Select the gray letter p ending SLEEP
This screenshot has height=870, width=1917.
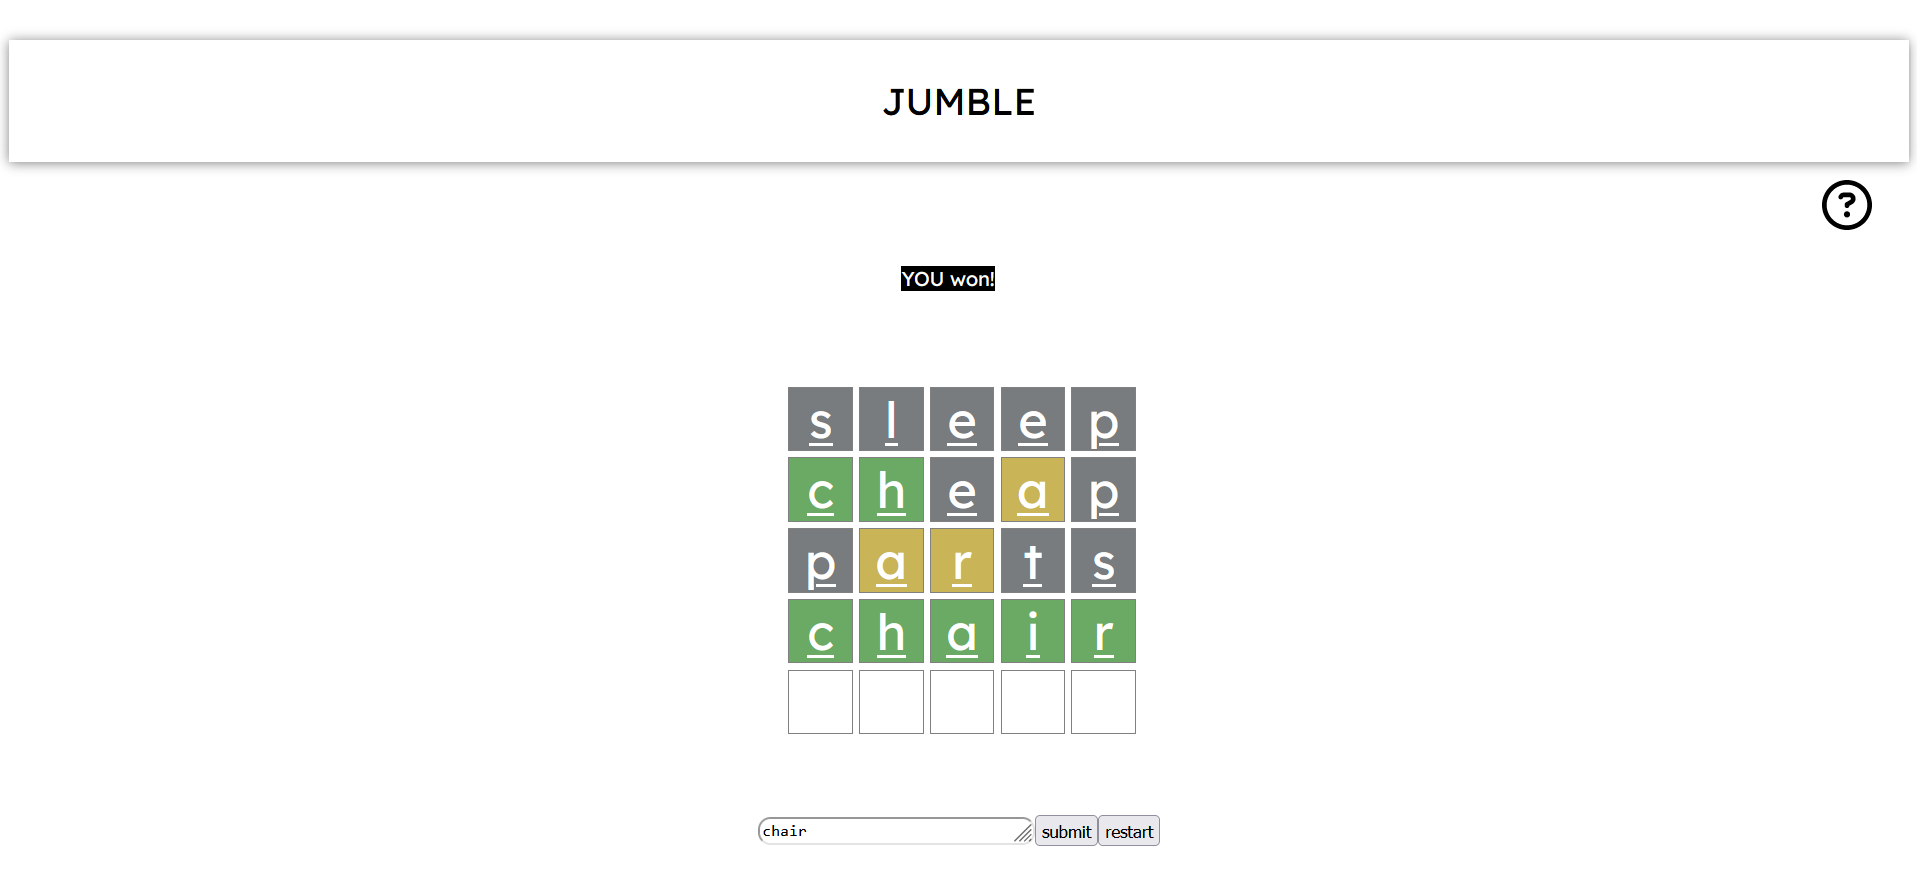[x=1103, y=419]
